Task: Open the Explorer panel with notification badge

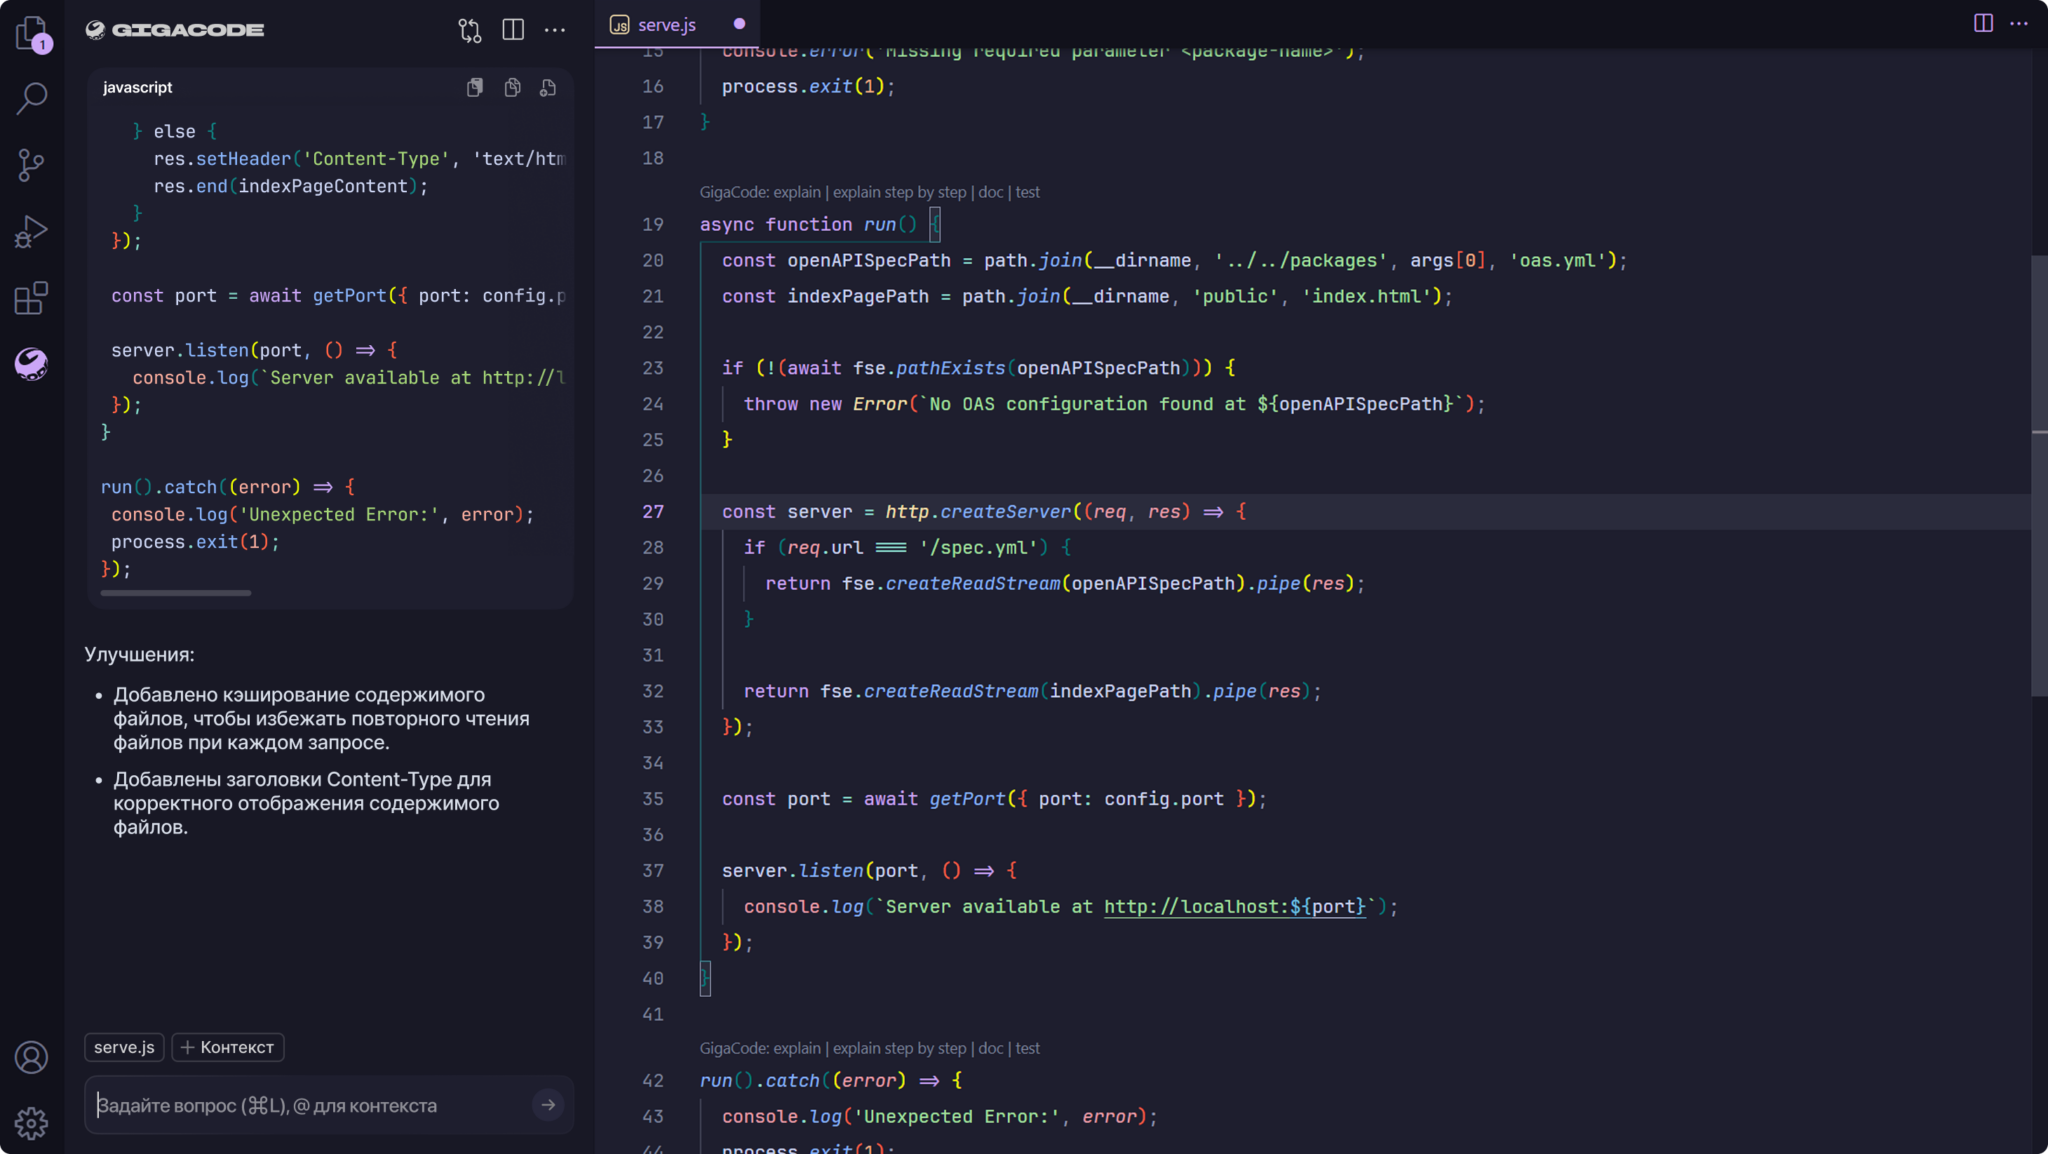Action: click(31, 33)
